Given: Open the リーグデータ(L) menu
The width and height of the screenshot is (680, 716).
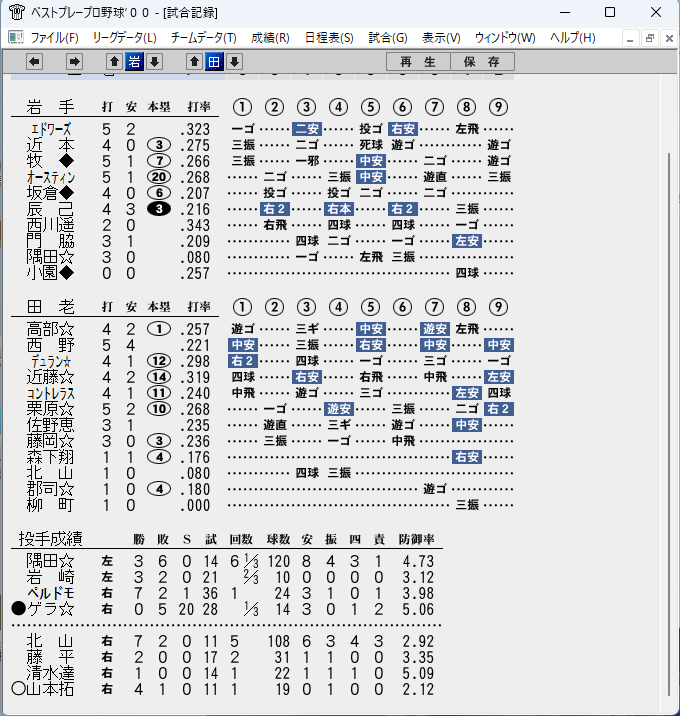Looking at the screenshot, I should [x=124, y=37].
